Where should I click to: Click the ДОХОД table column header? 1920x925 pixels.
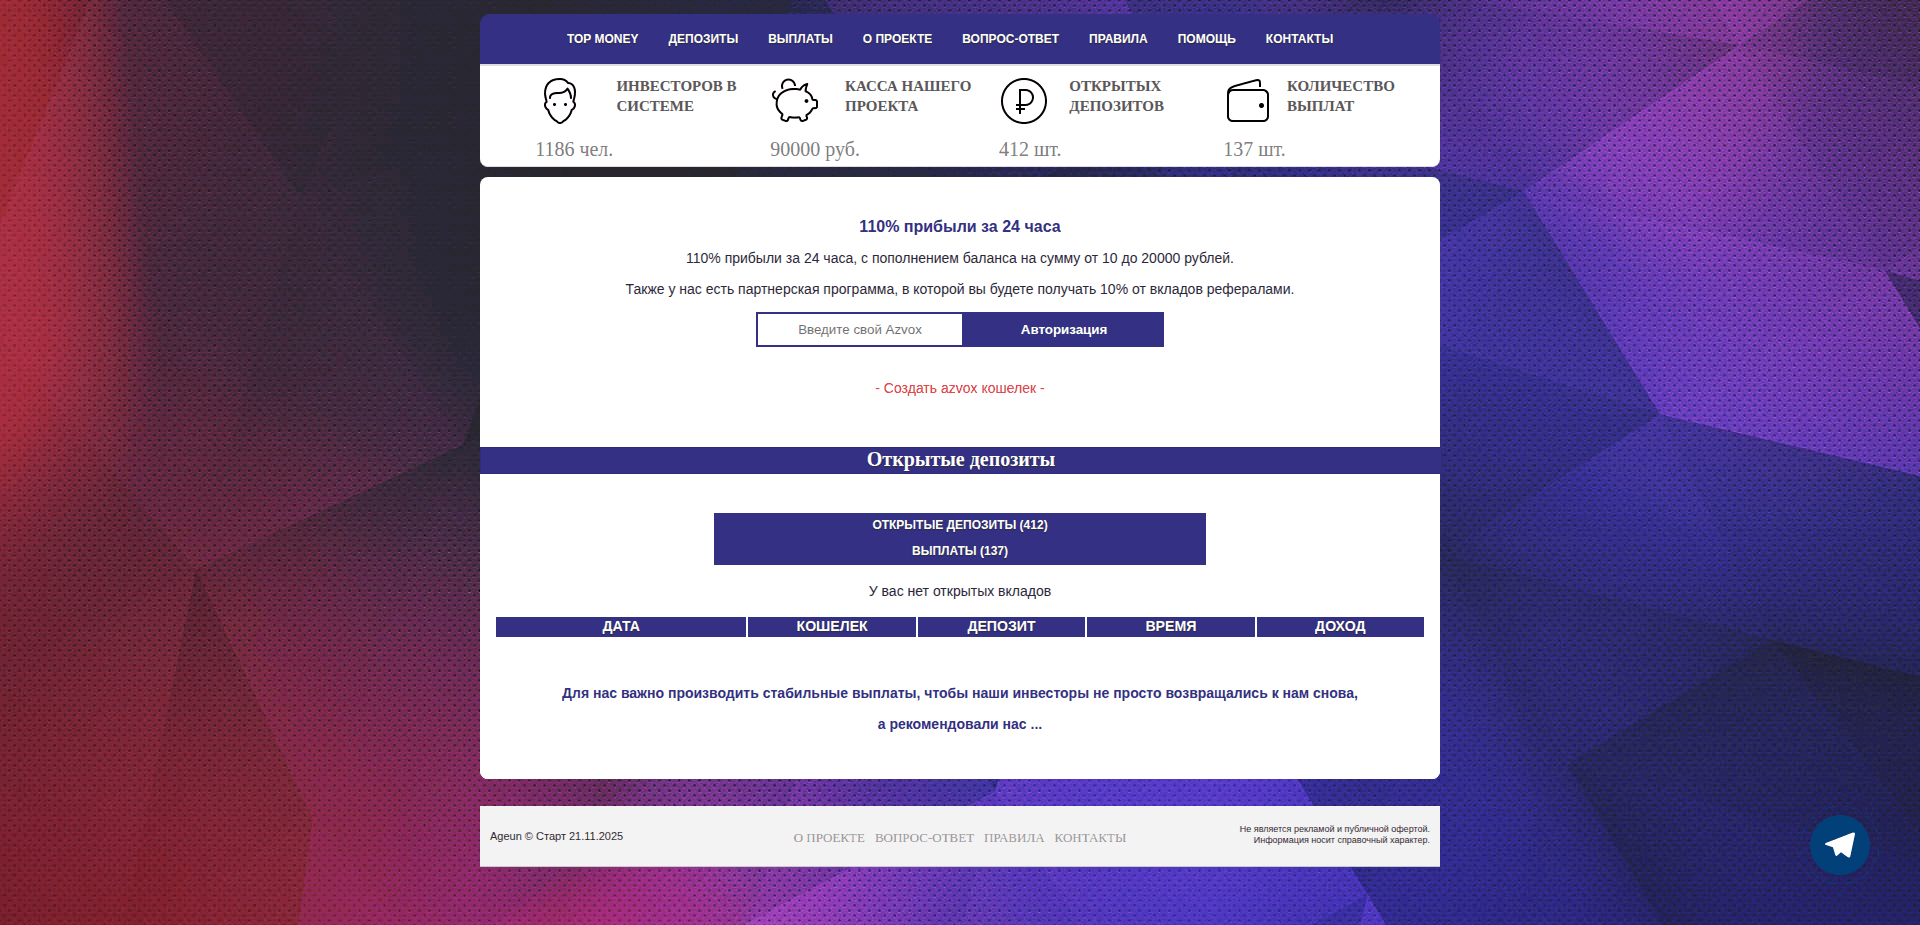point(1339,626)
